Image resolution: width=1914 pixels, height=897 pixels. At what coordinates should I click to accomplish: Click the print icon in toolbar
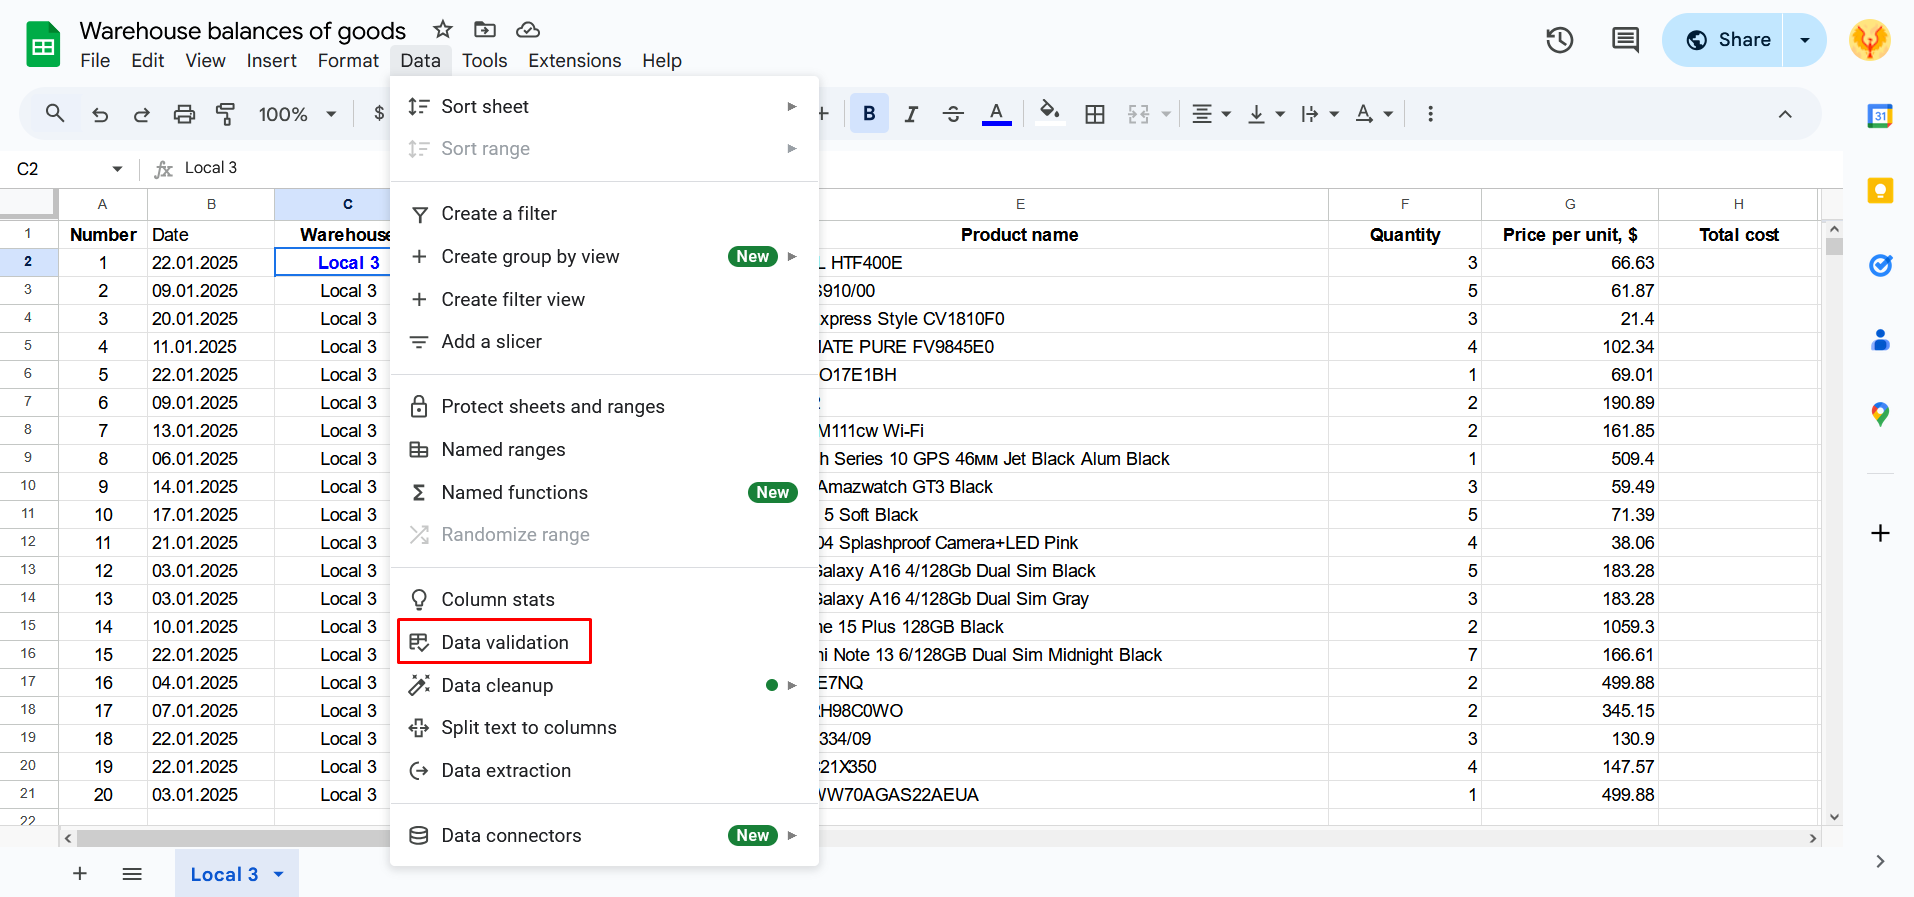tap(184, 114)
